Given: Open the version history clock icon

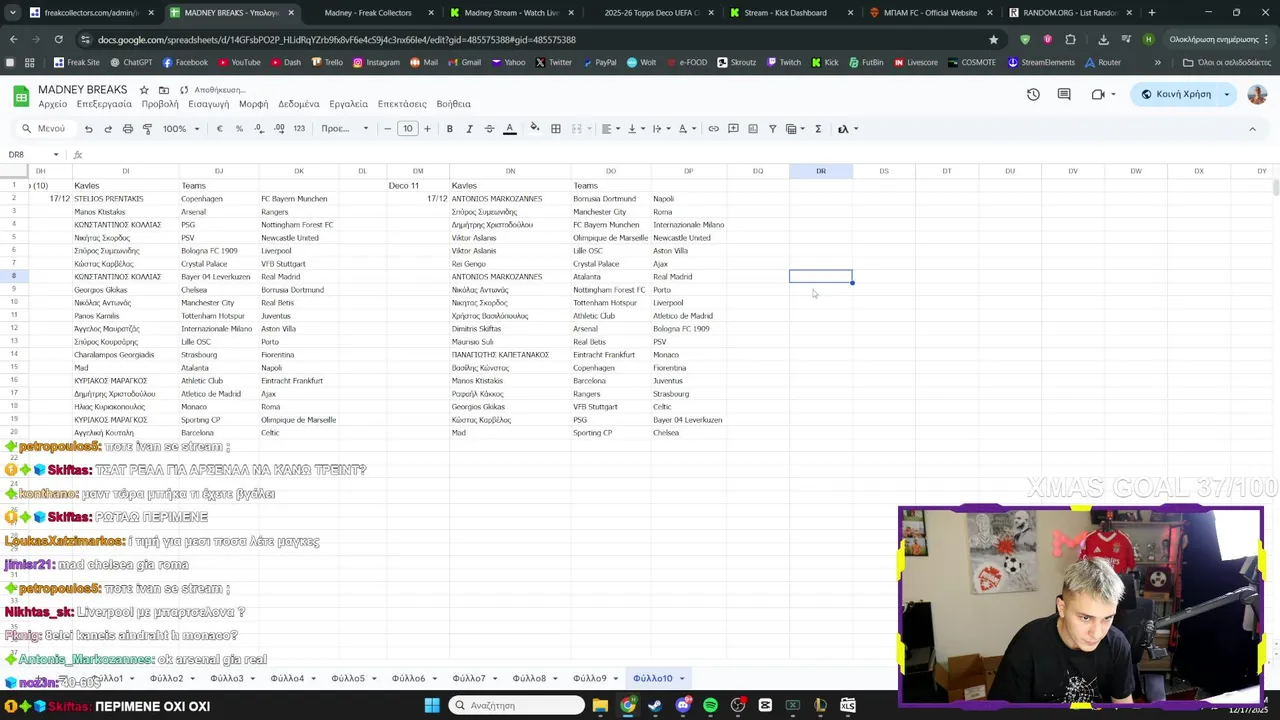Looking at the screenshot, I should [x=1033, y=94].
